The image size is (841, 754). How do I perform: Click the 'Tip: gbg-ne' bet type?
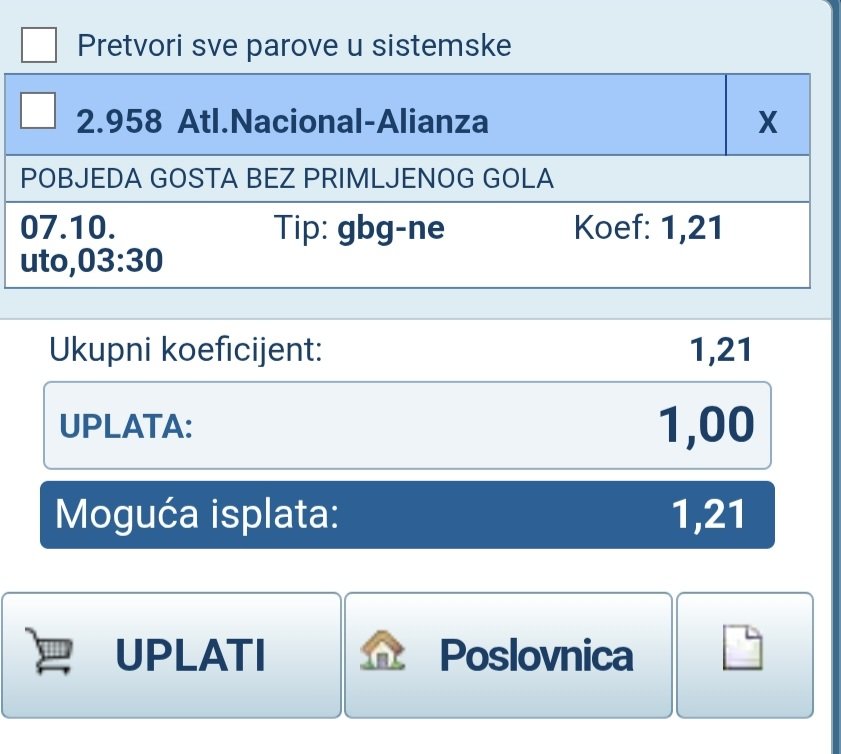358,229
